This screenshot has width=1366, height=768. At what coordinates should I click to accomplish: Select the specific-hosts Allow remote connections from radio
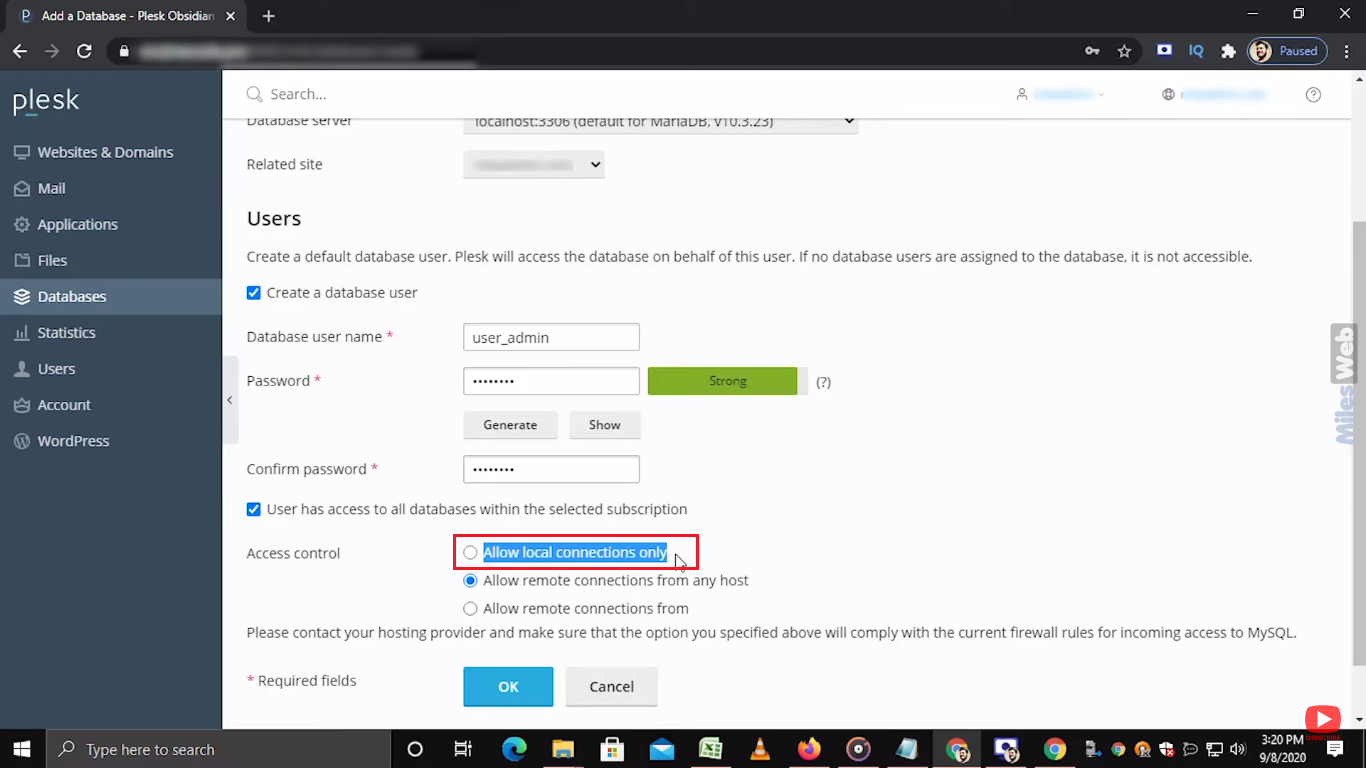pos(470,609)
